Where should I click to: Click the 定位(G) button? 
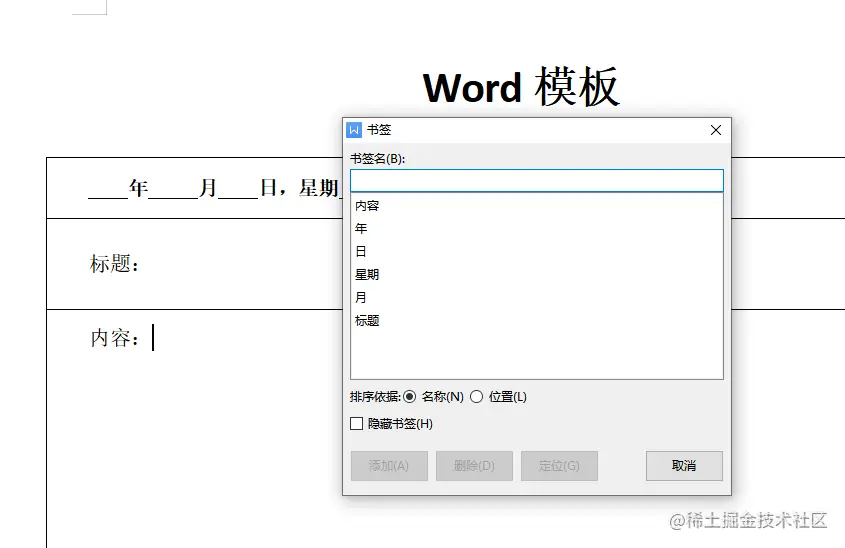(x=559, y=466)
